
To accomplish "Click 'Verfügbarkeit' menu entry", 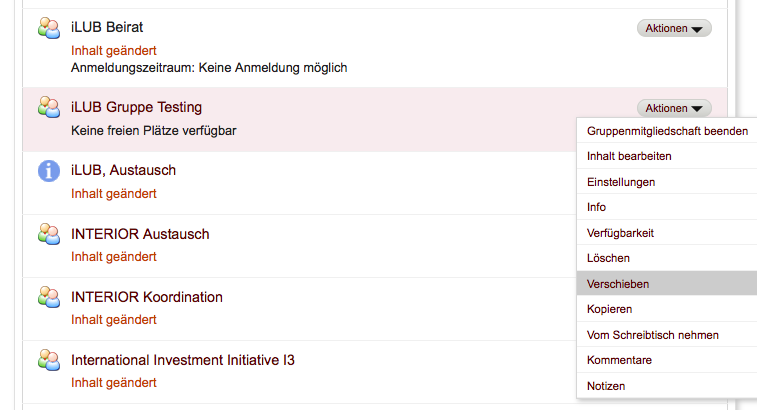I will [x=618, y=233].
